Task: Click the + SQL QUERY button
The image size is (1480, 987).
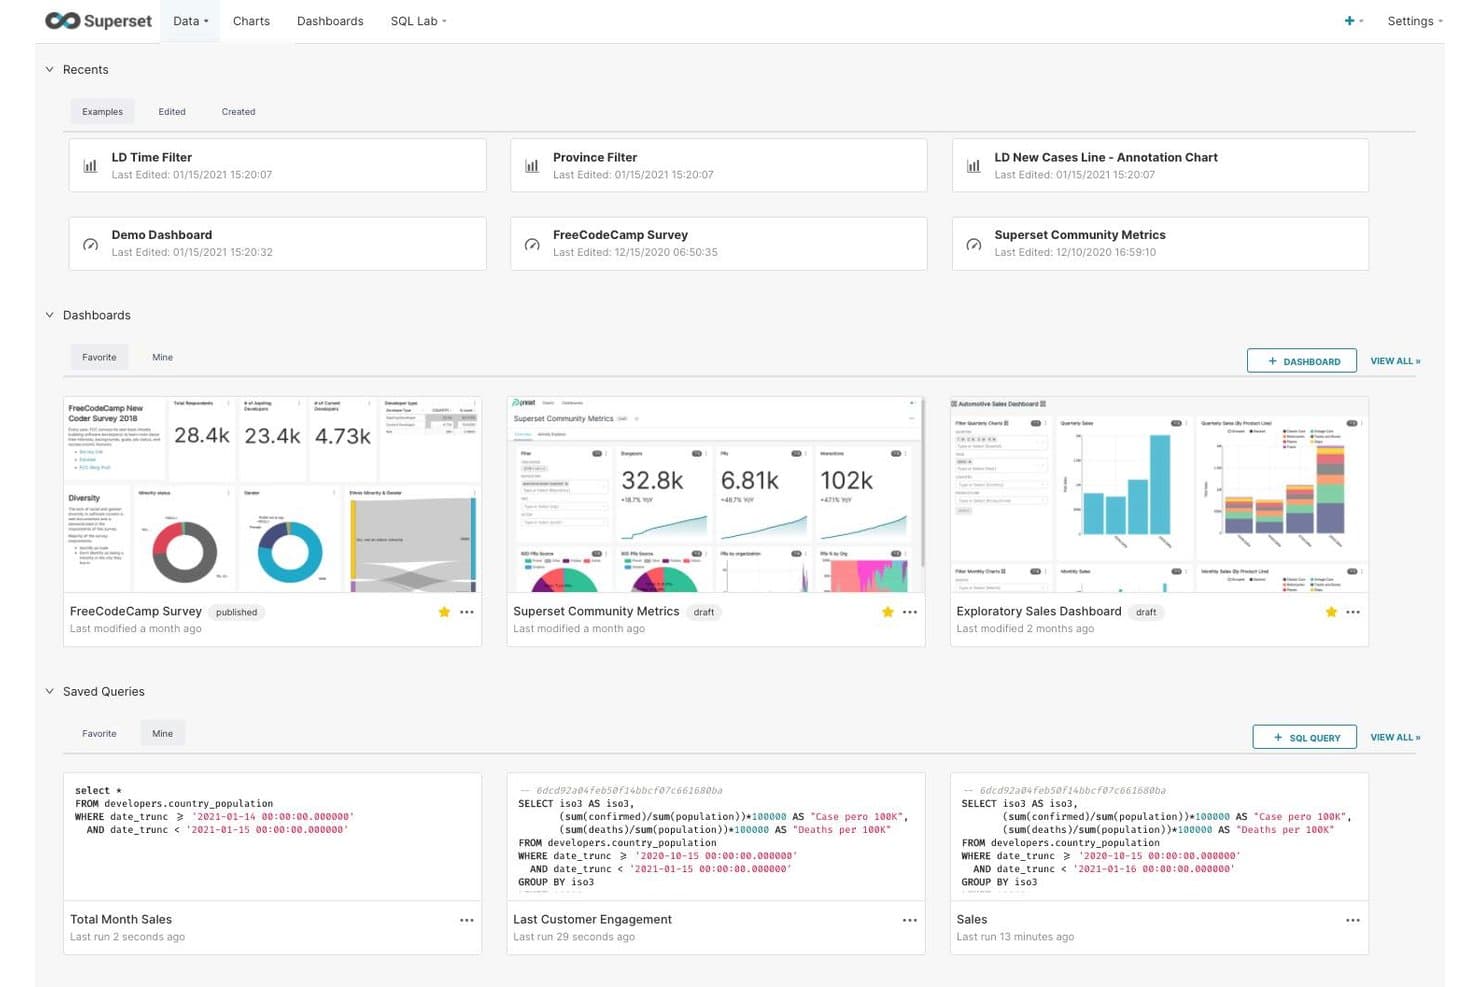Action: (x=1305, y=737)
